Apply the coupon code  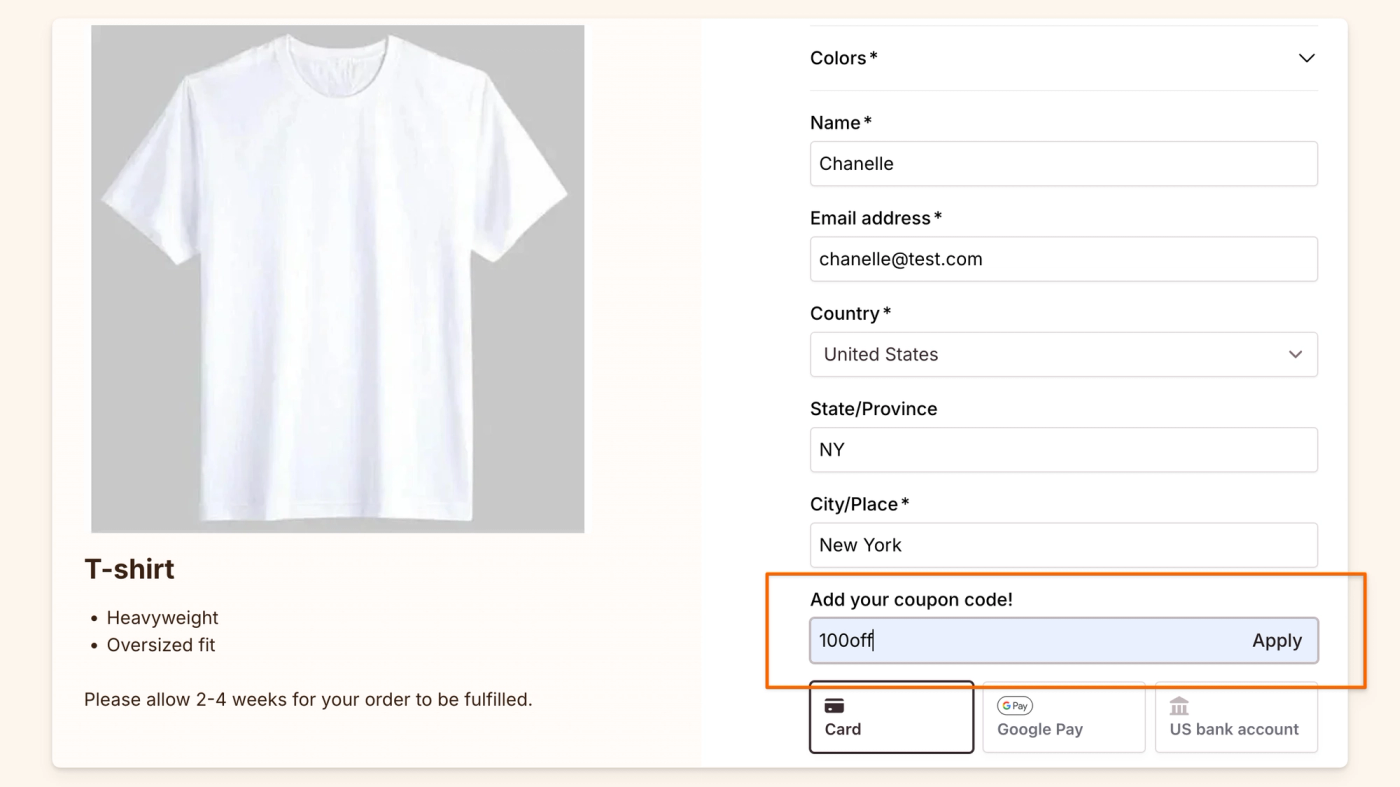[1277, 641]
